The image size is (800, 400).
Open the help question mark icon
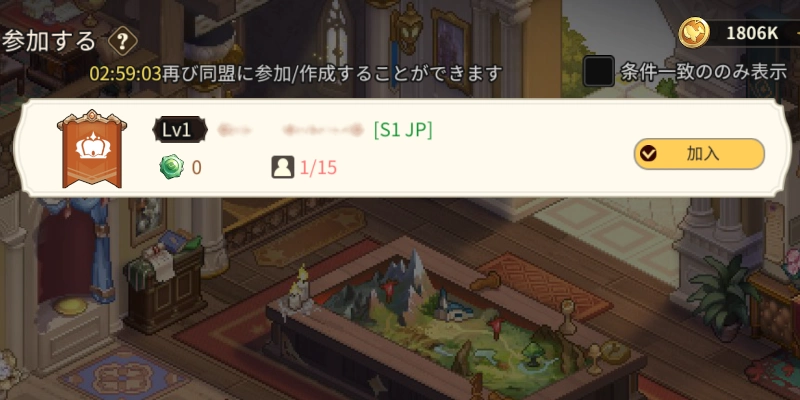pos(122,41)
